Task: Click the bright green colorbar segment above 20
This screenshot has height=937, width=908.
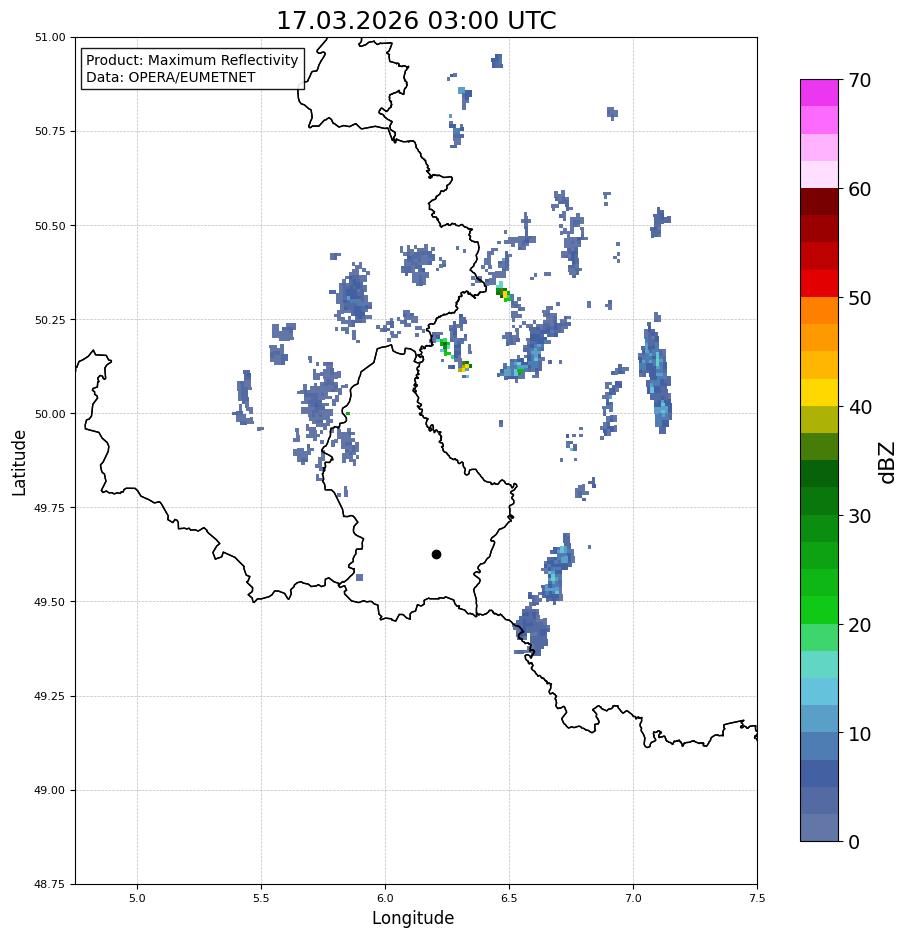Action: (820, 610)
